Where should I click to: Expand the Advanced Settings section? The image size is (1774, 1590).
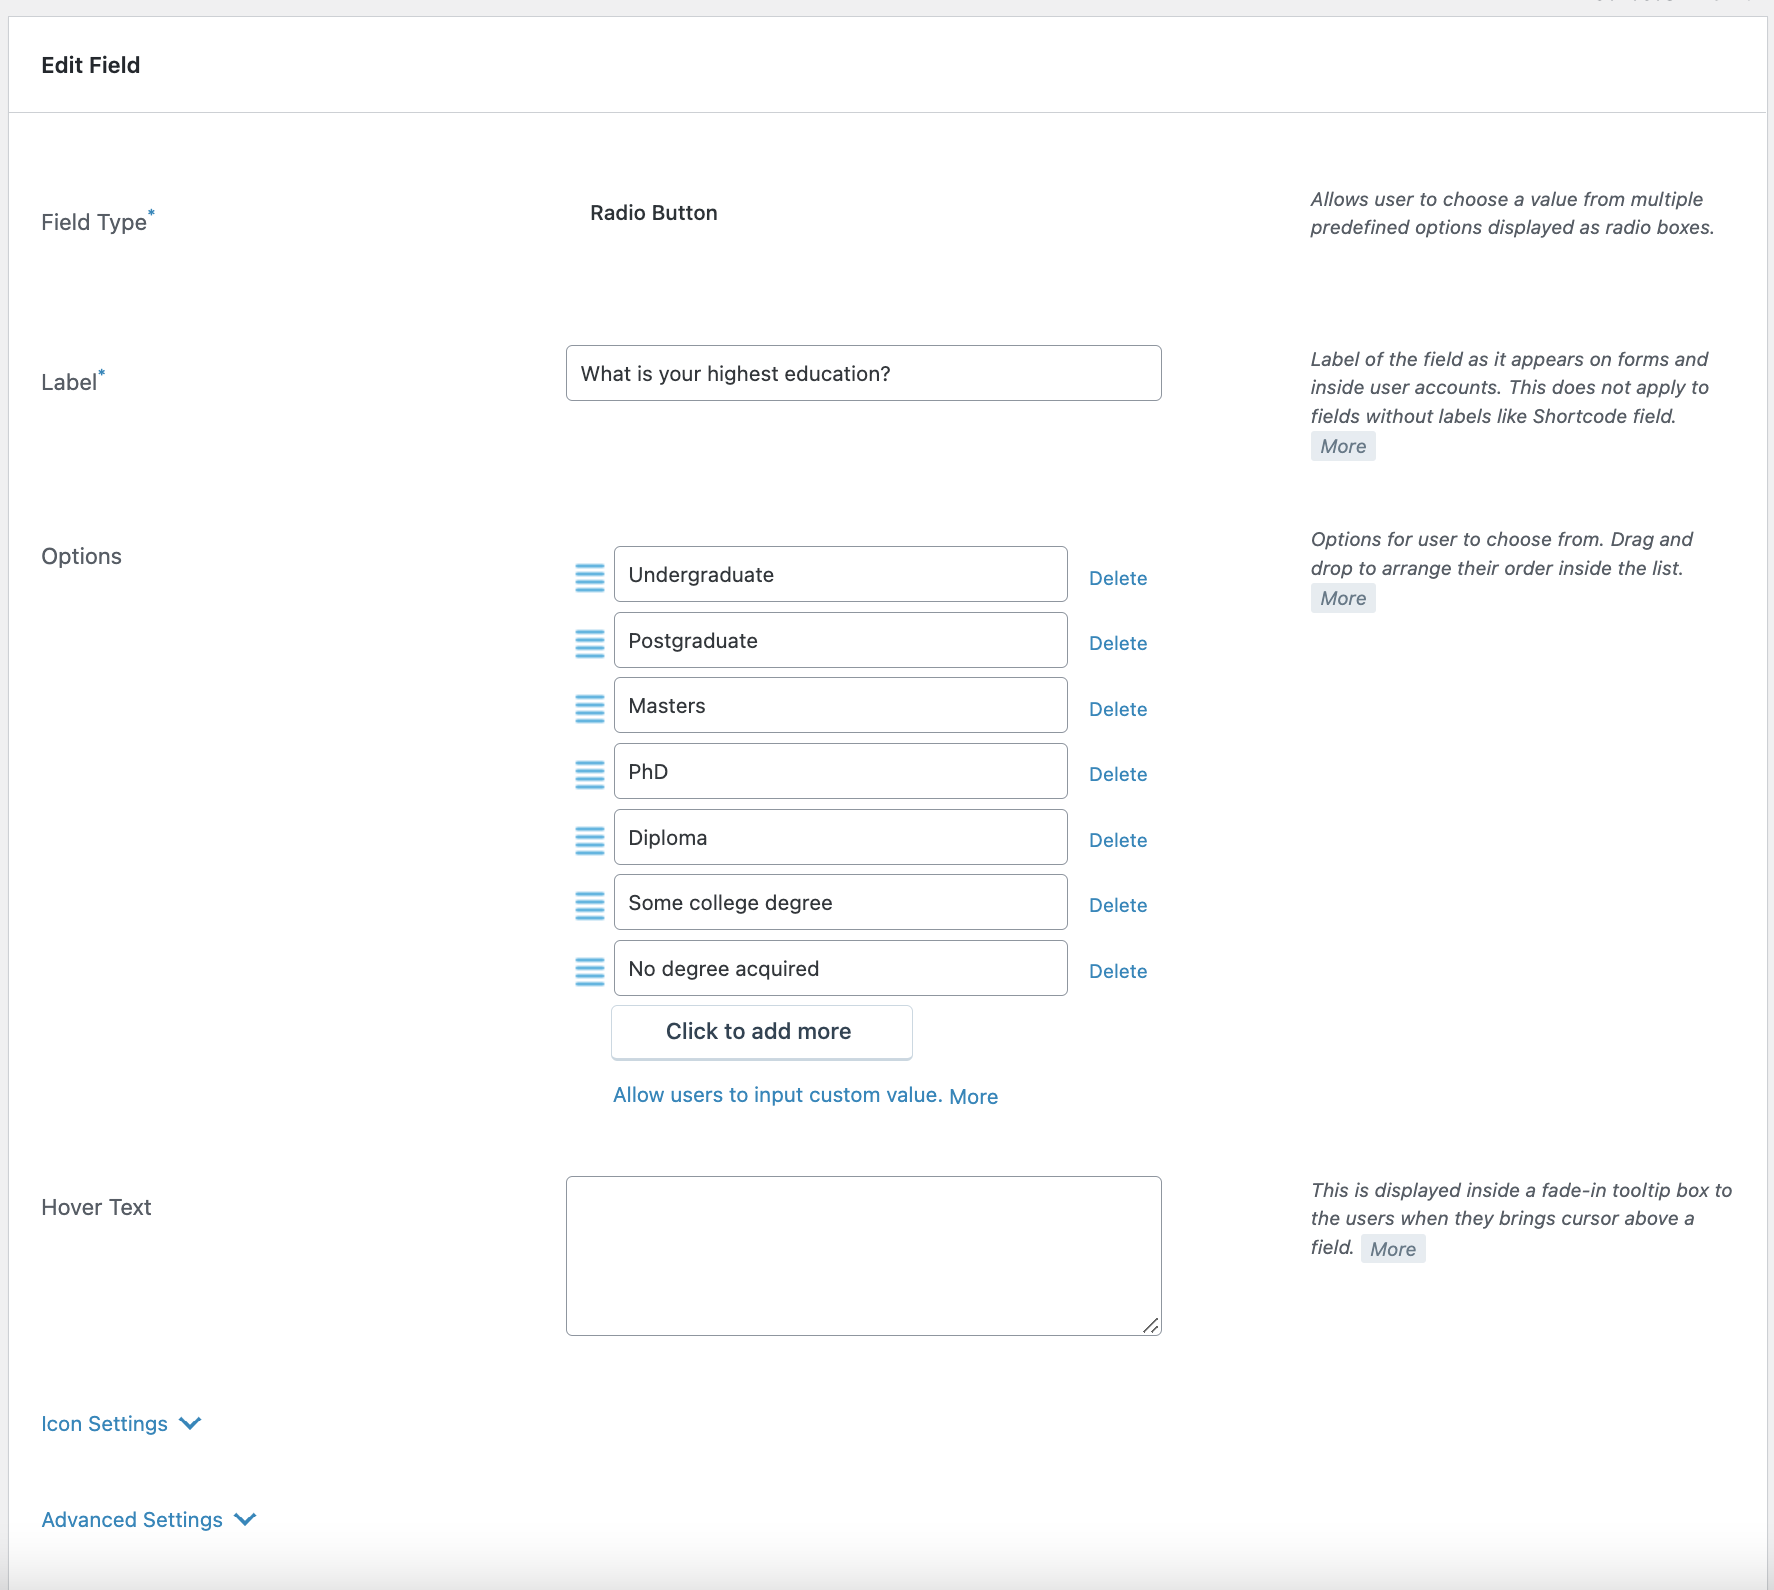[148, 1519]
